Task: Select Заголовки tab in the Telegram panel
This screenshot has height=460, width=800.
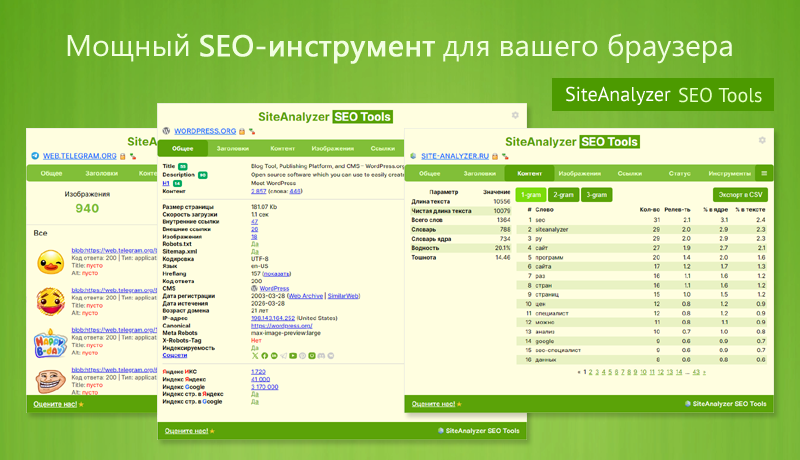Action: (102, 173)
